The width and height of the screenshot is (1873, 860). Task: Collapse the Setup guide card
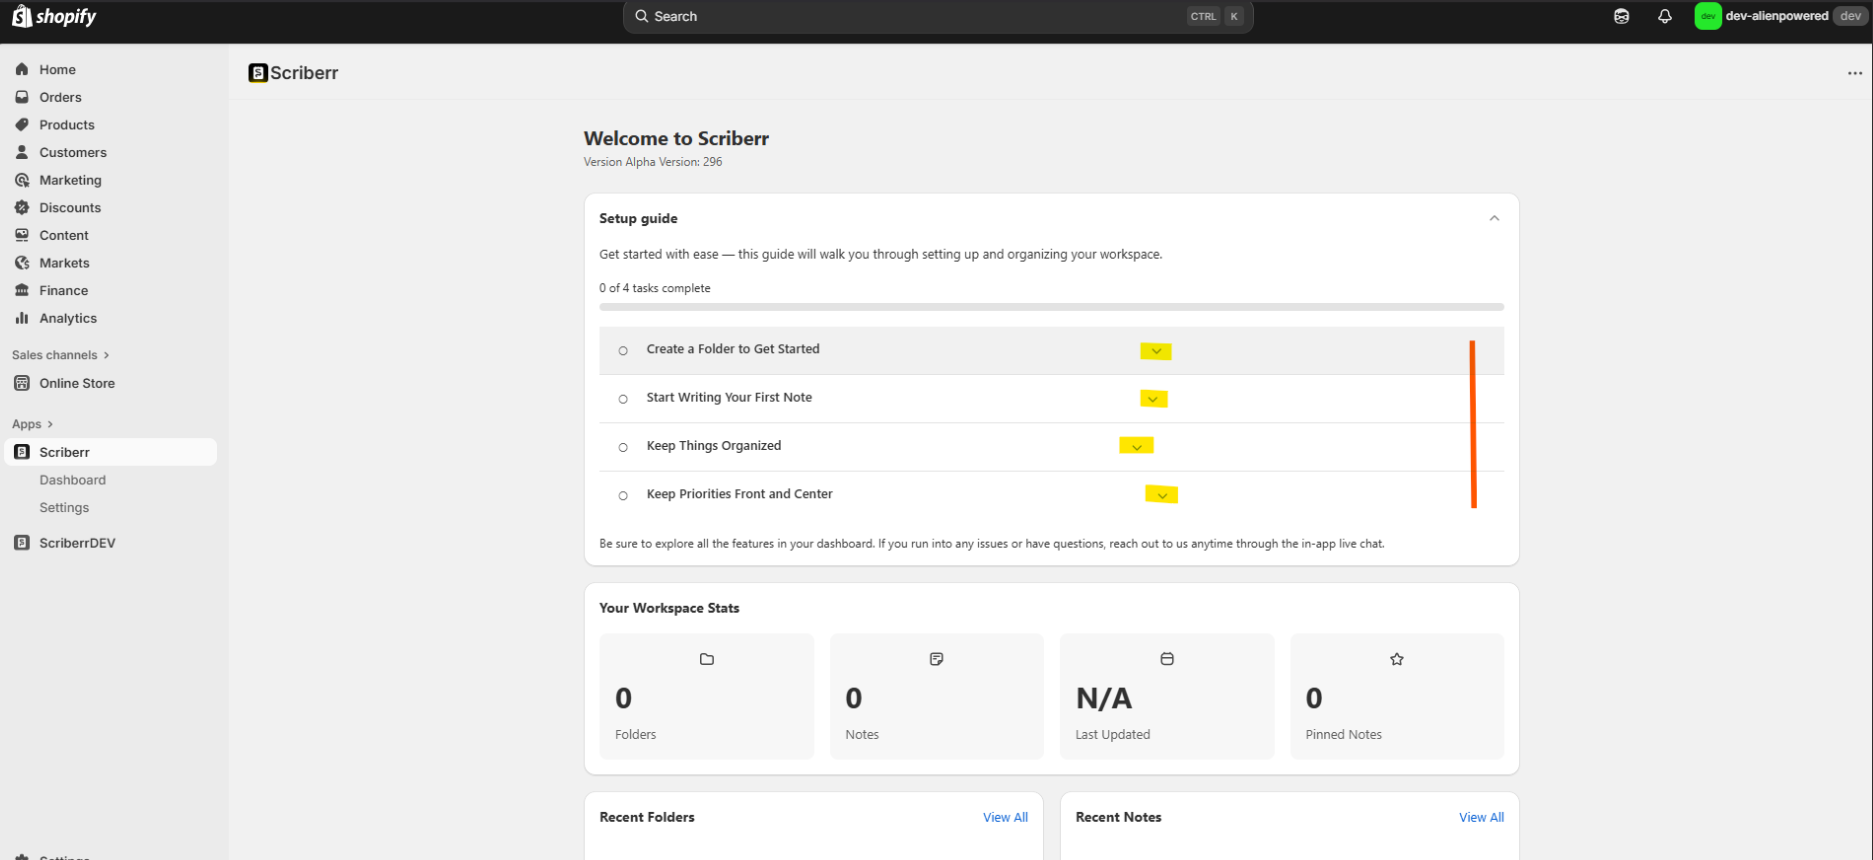click(x=1494, y=218)
